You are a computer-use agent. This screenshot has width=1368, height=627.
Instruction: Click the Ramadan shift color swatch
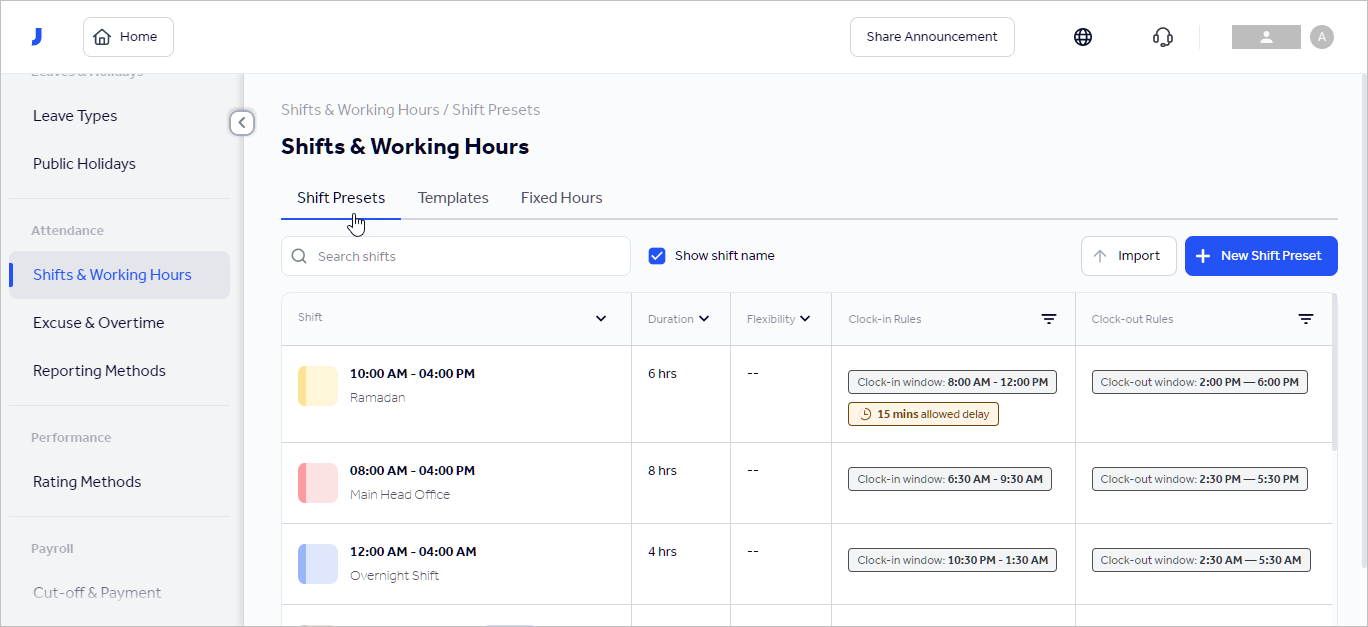(x=317, y=385)
